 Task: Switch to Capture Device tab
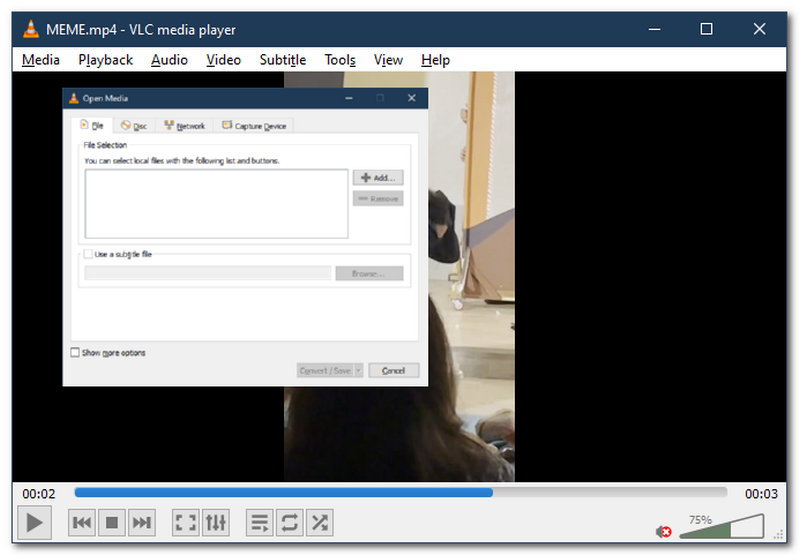click(x=254, y=126)
